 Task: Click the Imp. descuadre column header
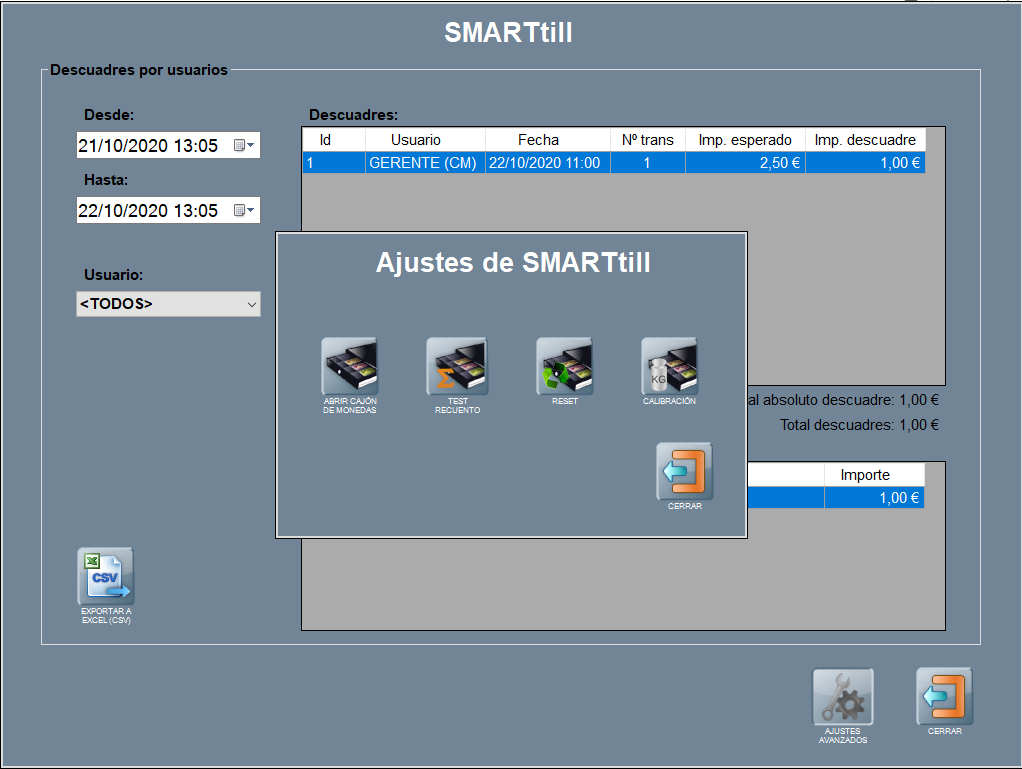pyautogui.click(x=865, y=140)
